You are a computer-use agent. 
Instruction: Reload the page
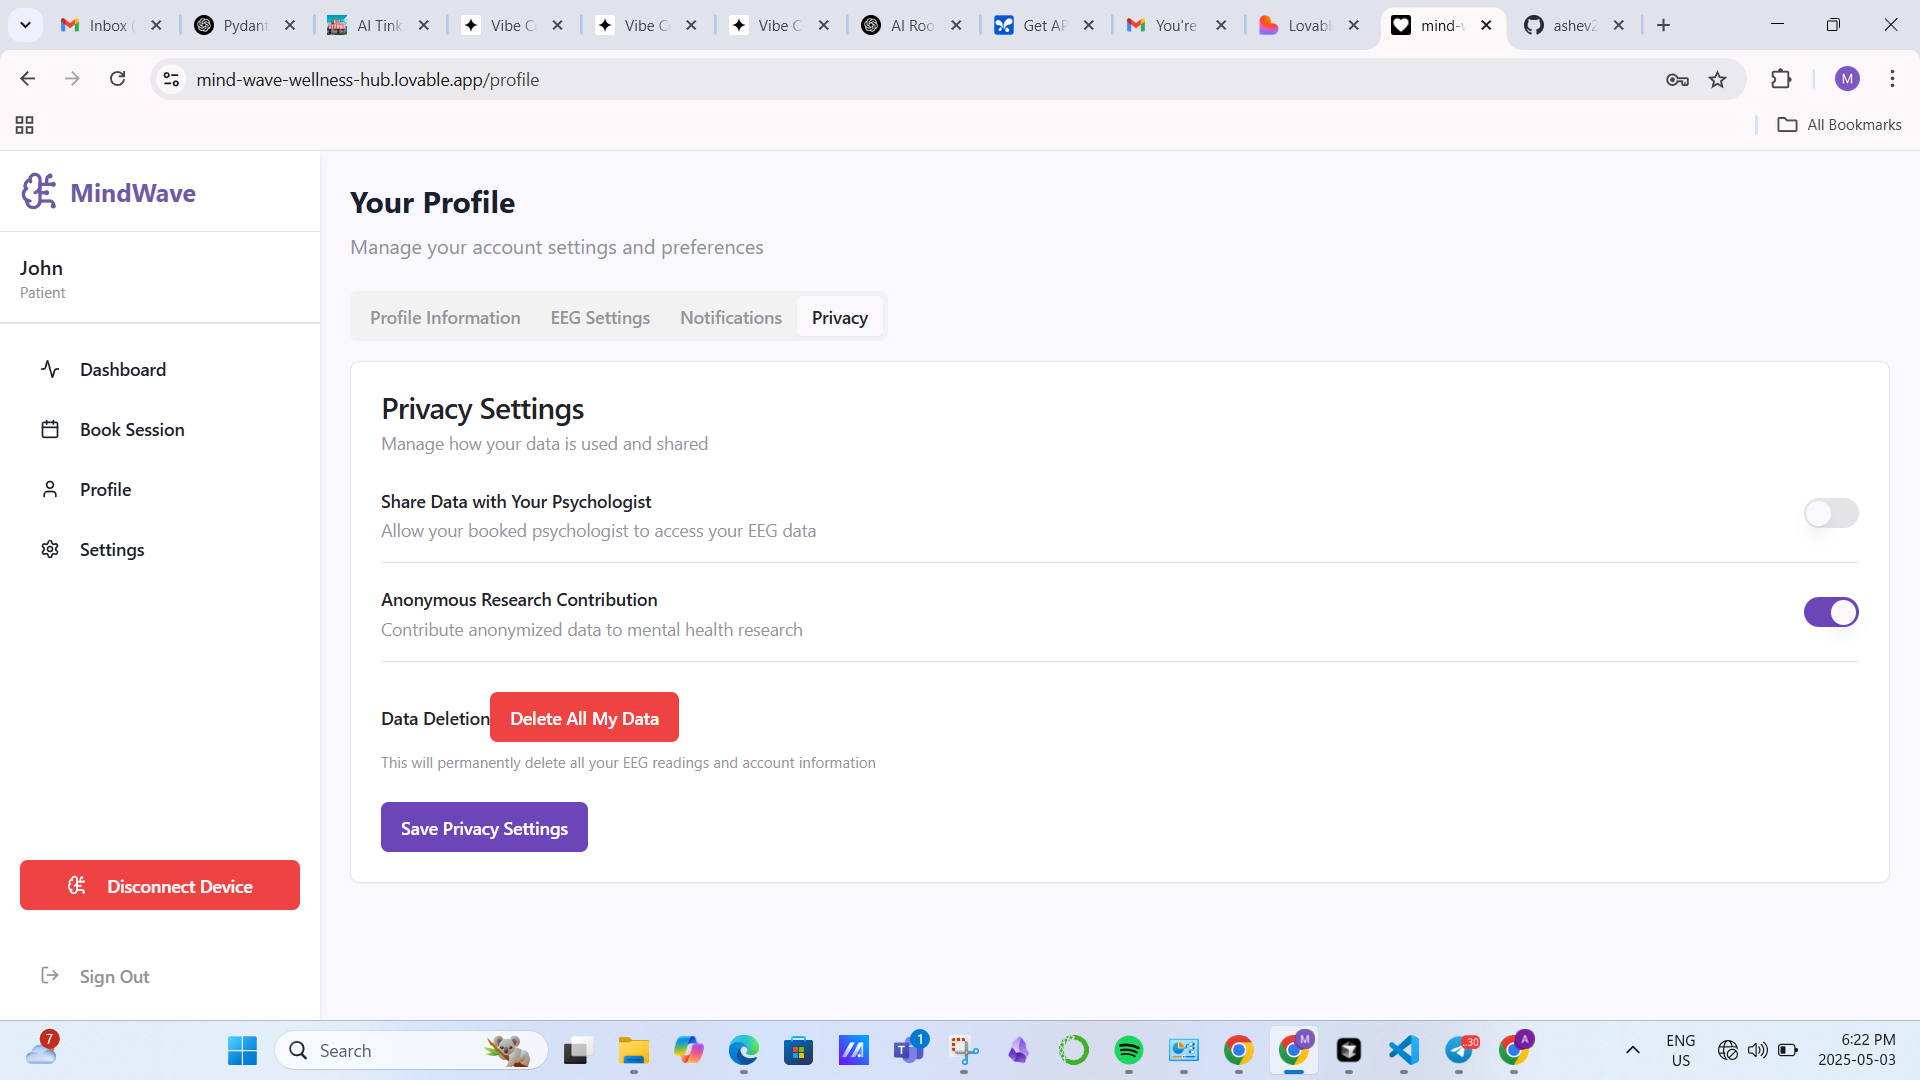[x=117, y=79]
